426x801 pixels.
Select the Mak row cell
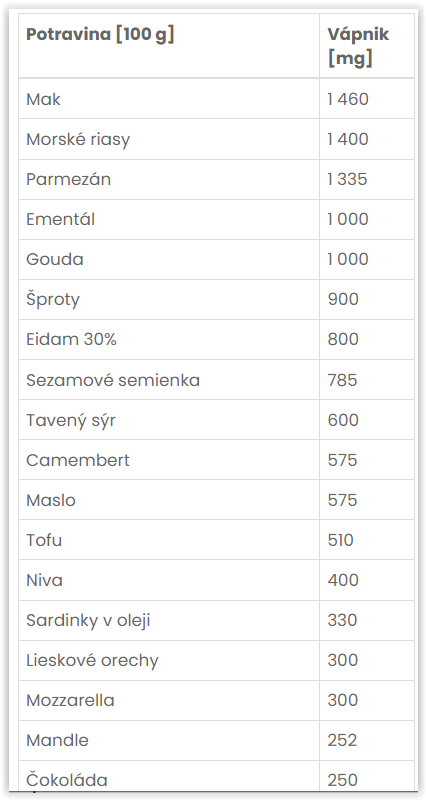[x=169, y=99]
